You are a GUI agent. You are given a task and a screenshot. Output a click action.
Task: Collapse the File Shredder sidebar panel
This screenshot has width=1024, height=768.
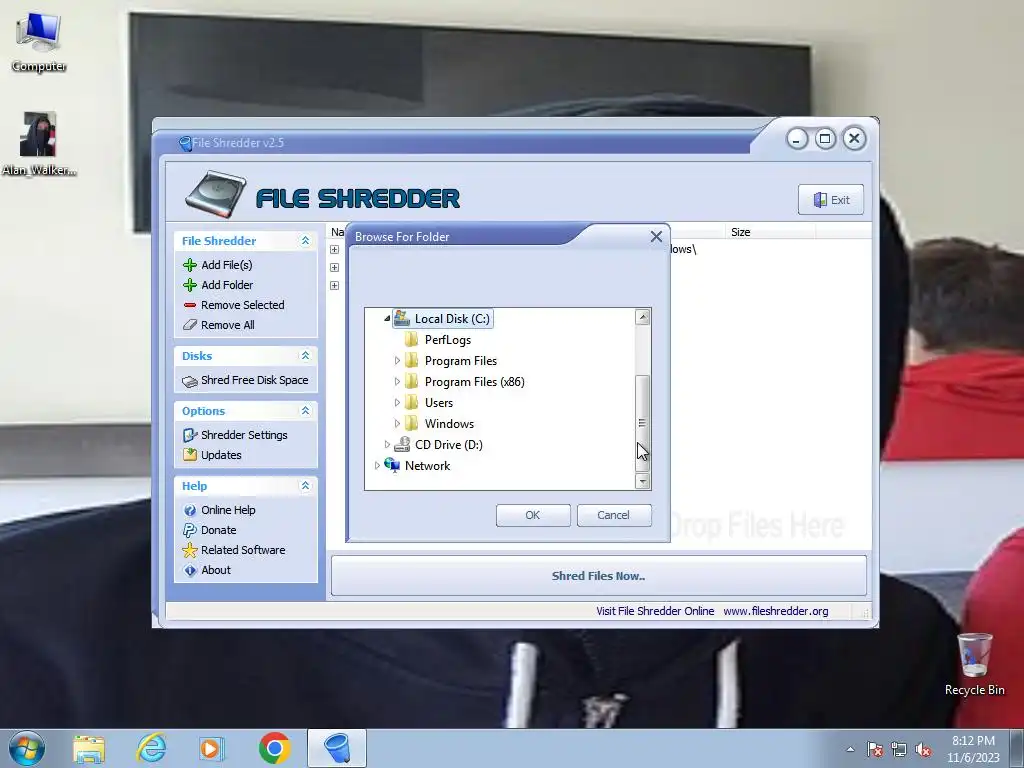click(305, 241)
